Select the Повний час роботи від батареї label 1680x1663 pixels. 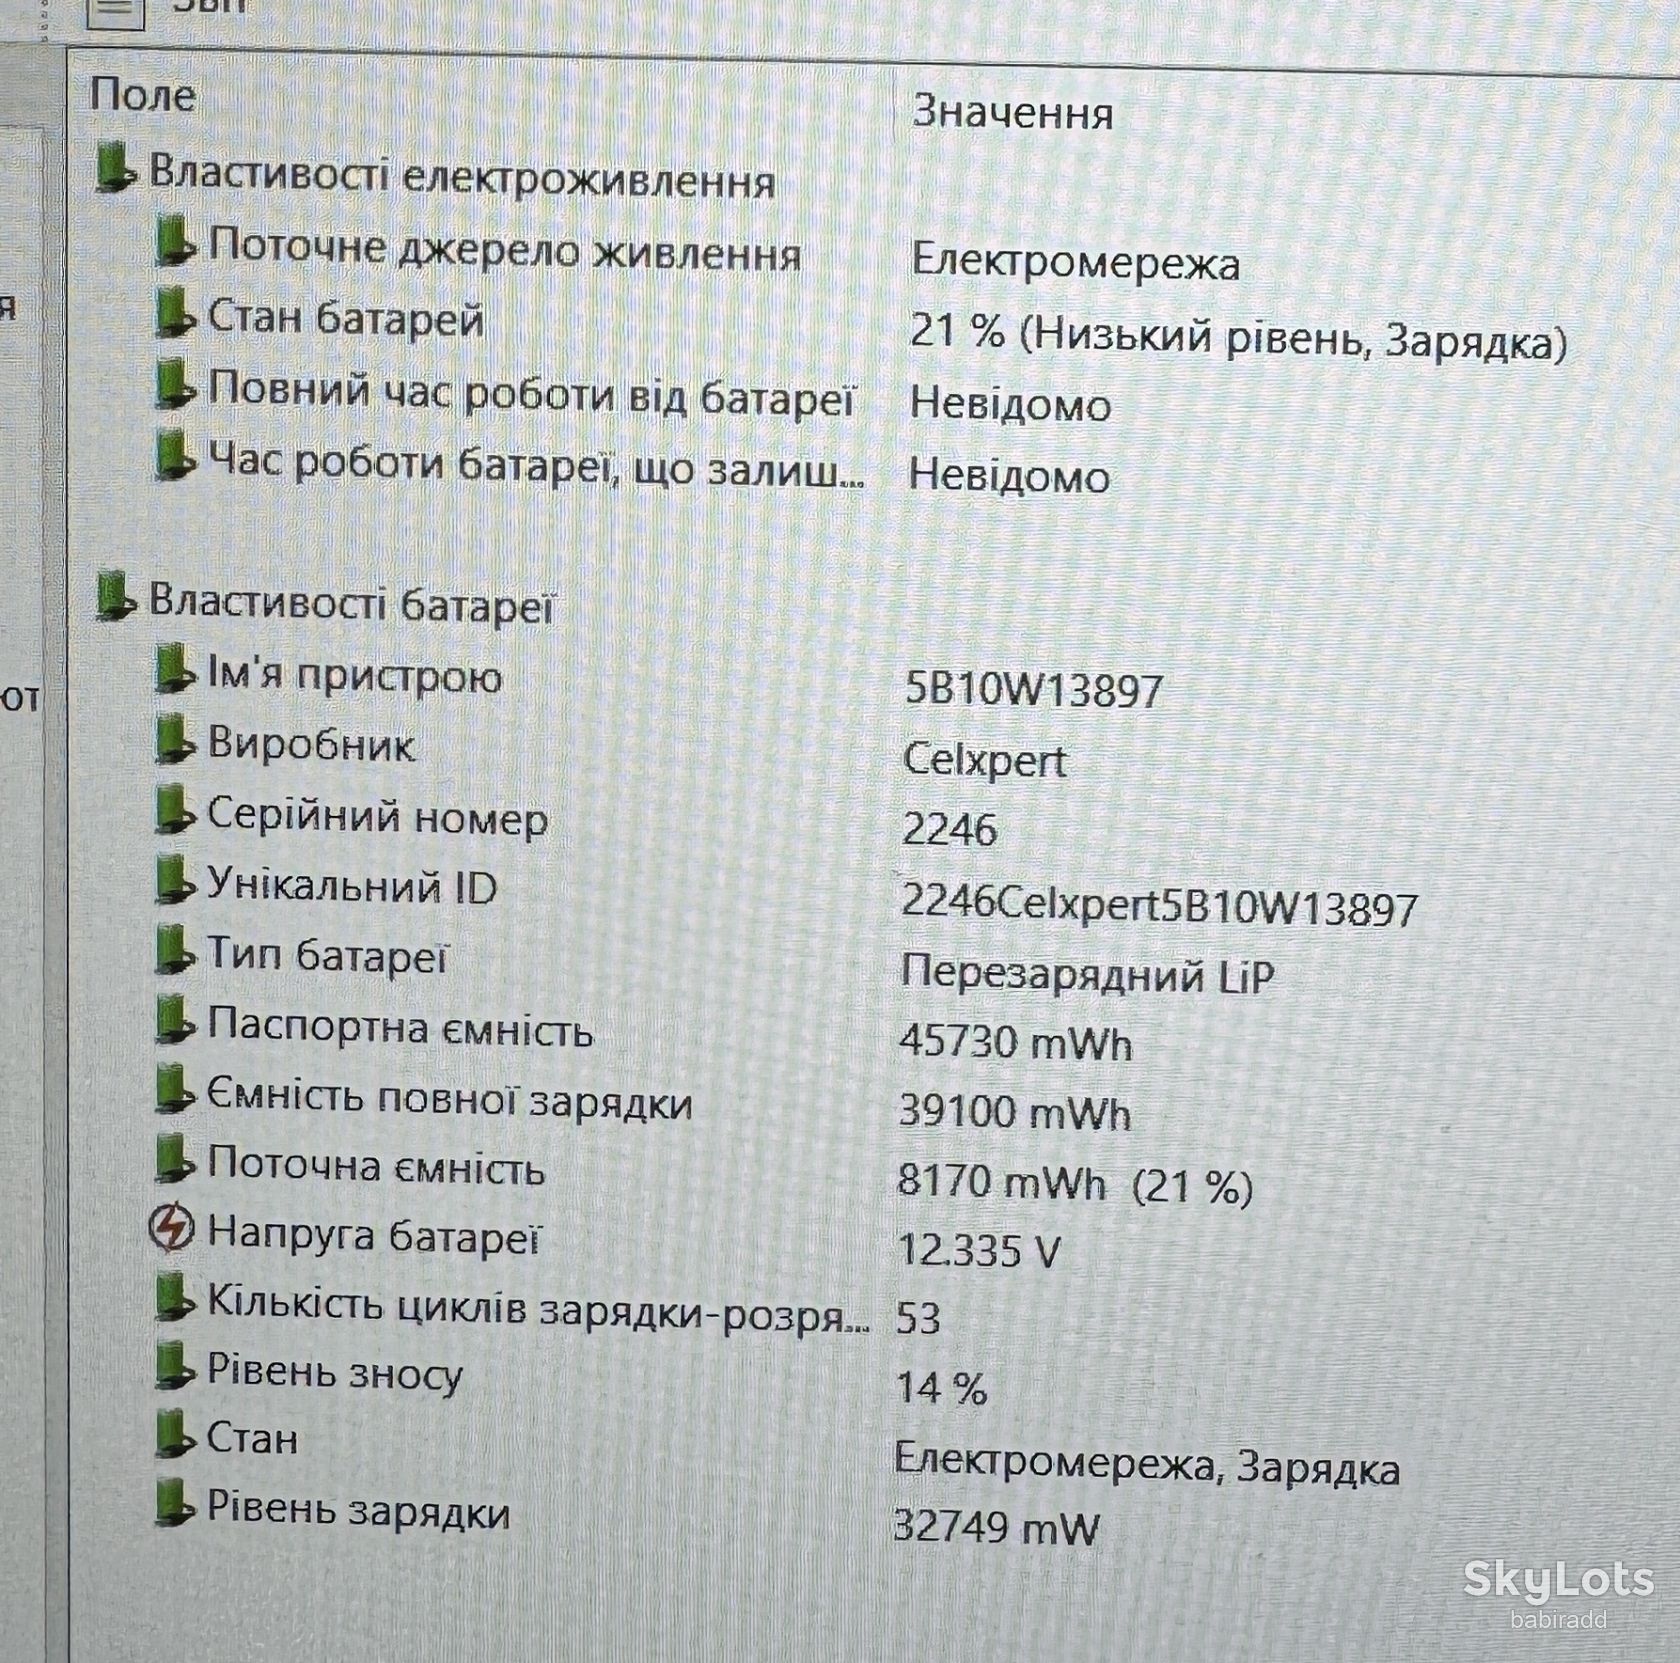pyautogui.click(x=531, y=394)
